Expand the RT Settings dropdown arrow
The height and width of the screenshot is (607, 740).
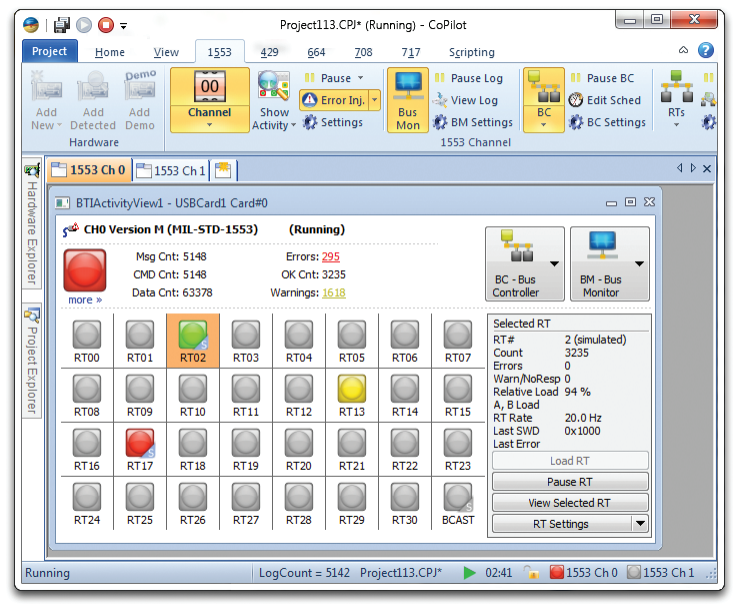[640, 524]
